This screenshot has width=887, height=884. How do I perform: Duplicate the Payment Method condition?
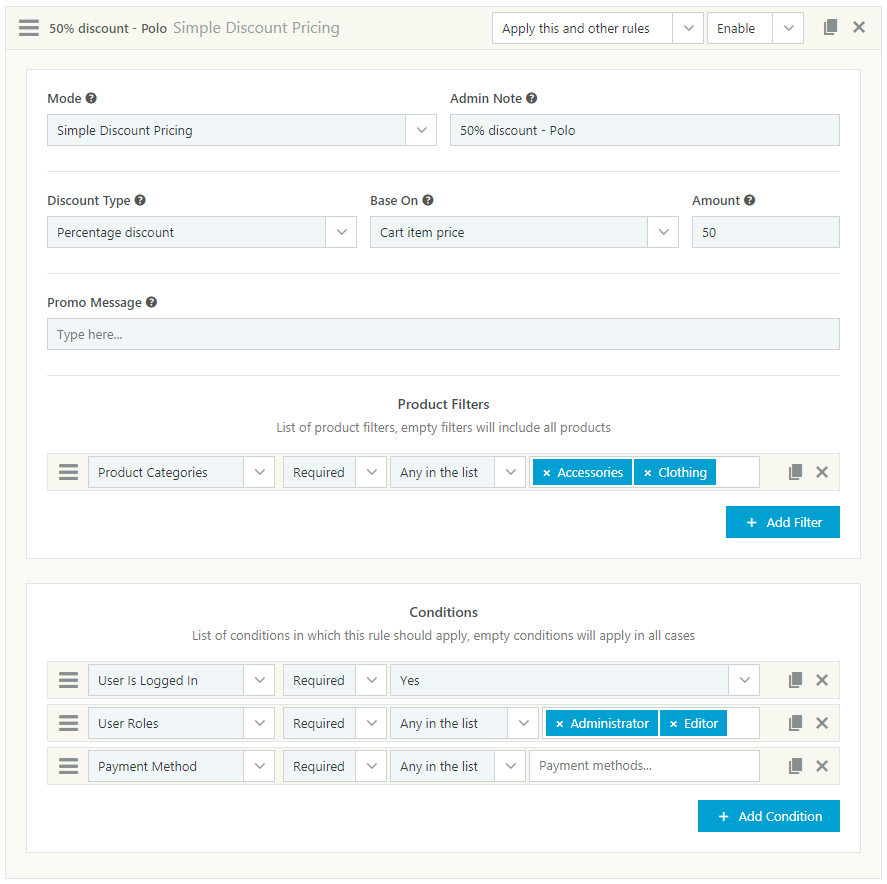[796, 766]
